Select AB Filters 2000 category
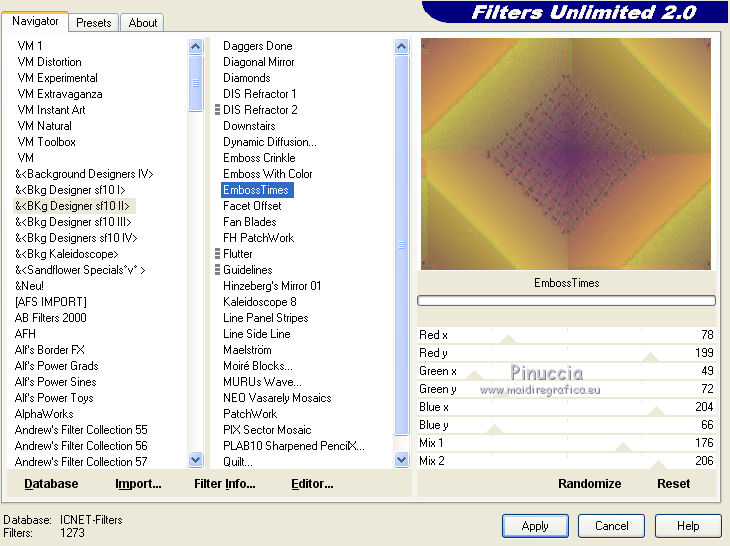Viewport: 730px width, 546px height. pyautogui.click(x=51, y=318)
